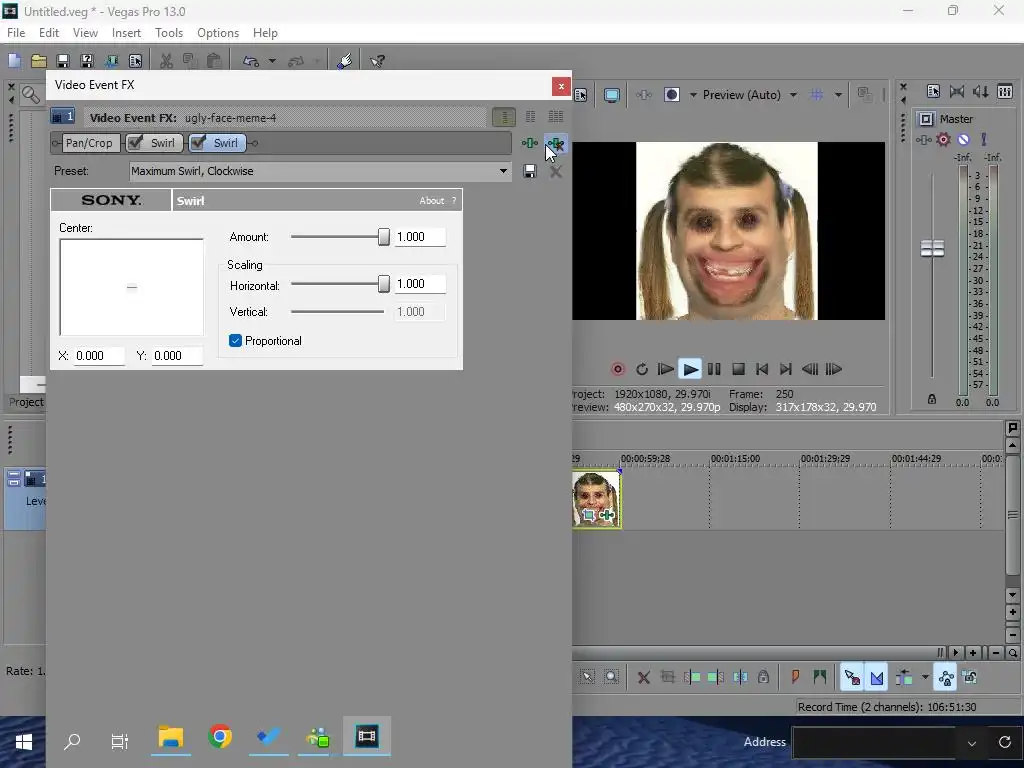Screen dimensions: 1024x768
Task: Switch FX window to two-column view
Action: tap(530, 117)
